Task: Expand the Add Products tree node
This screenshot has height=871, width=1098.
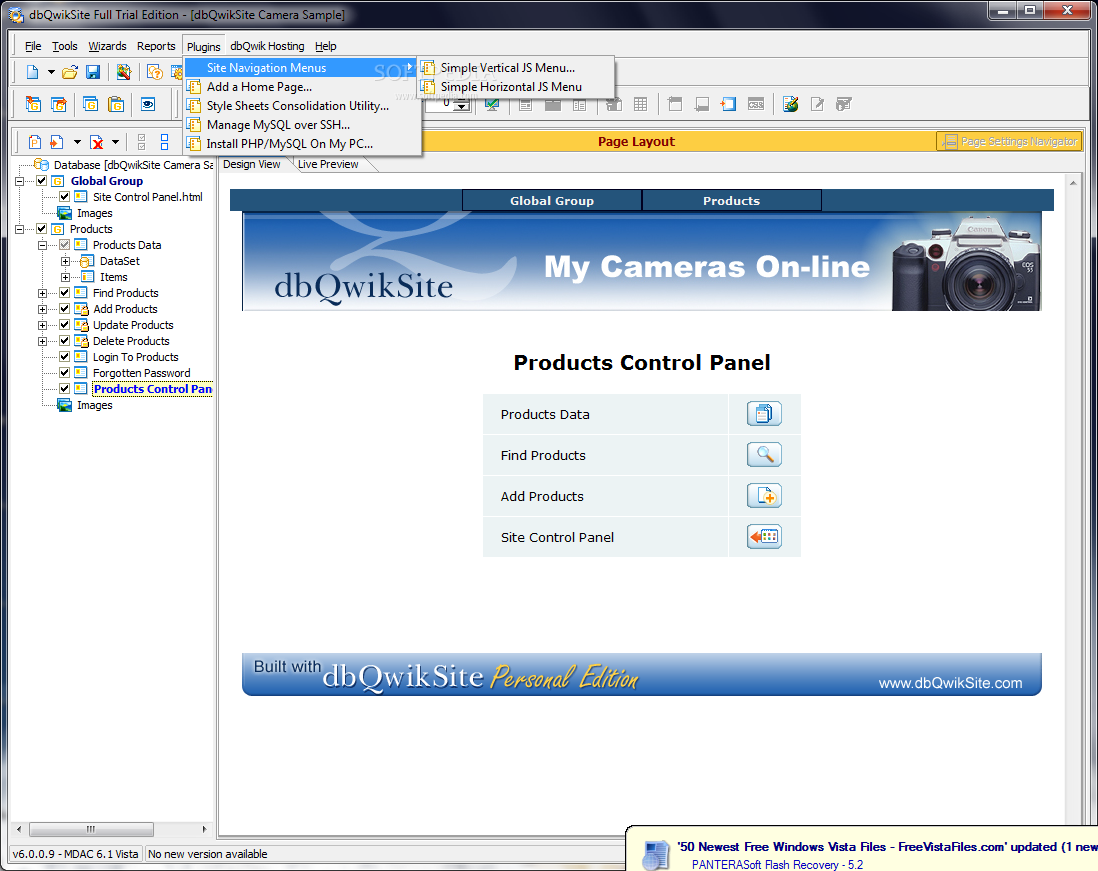Action: (43, 309)
